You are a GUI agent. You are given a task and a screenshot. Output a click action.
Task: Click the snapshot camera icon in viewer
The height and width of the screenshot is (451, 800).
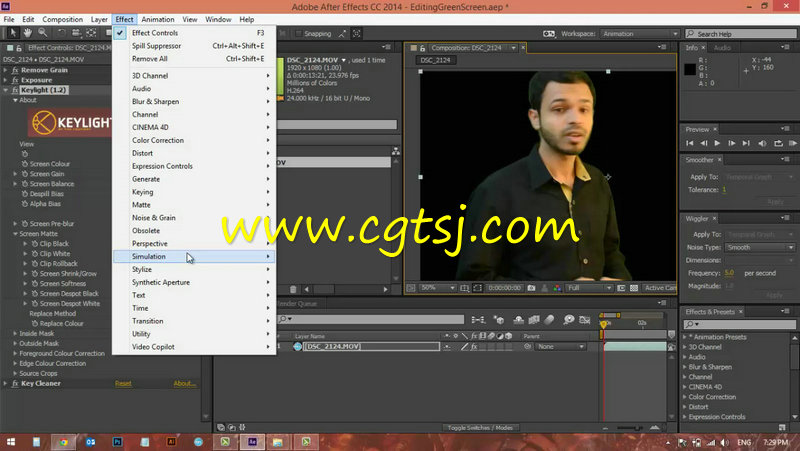pos(531,288)
